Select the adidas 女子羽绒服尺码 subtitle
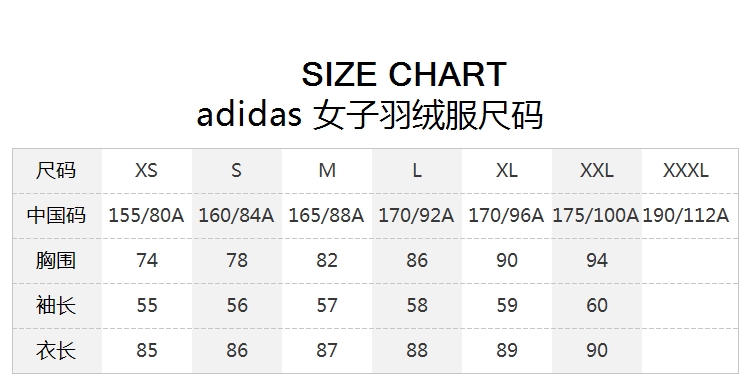750x385 pixels. pos(370,115)
